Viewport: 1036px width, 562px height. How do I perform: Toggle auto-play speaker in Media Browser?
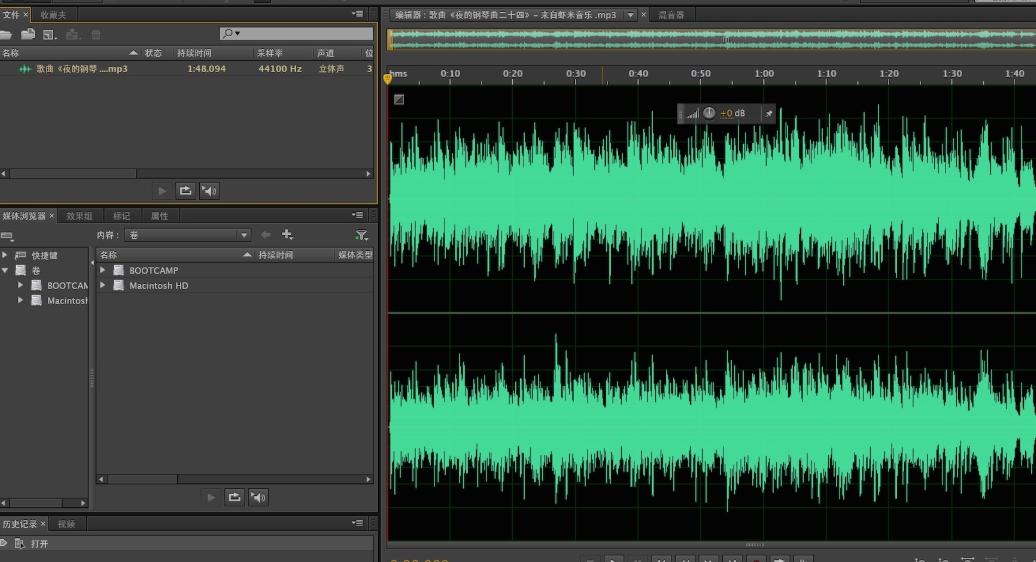tap(258, 497)
